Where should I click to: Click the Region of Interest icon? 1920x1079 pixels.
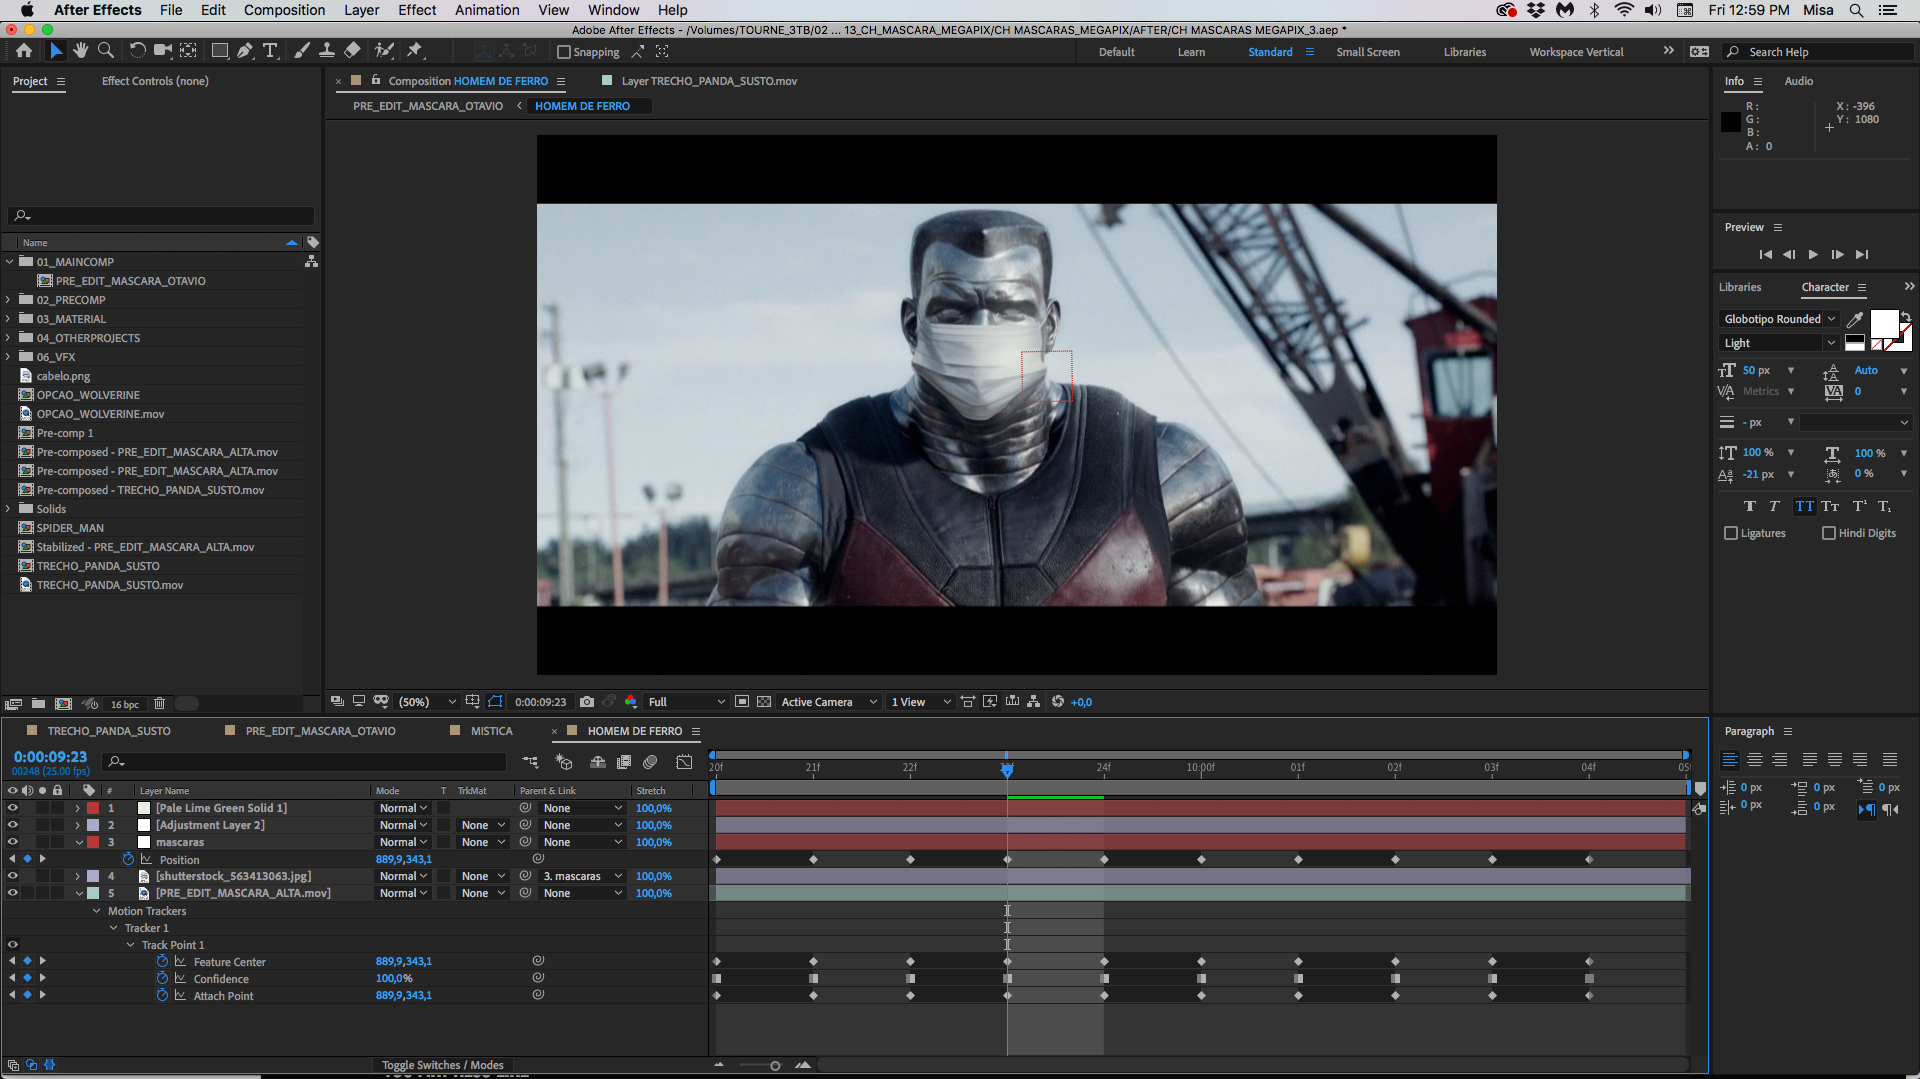pyautogui.click(x=742, y=702)
